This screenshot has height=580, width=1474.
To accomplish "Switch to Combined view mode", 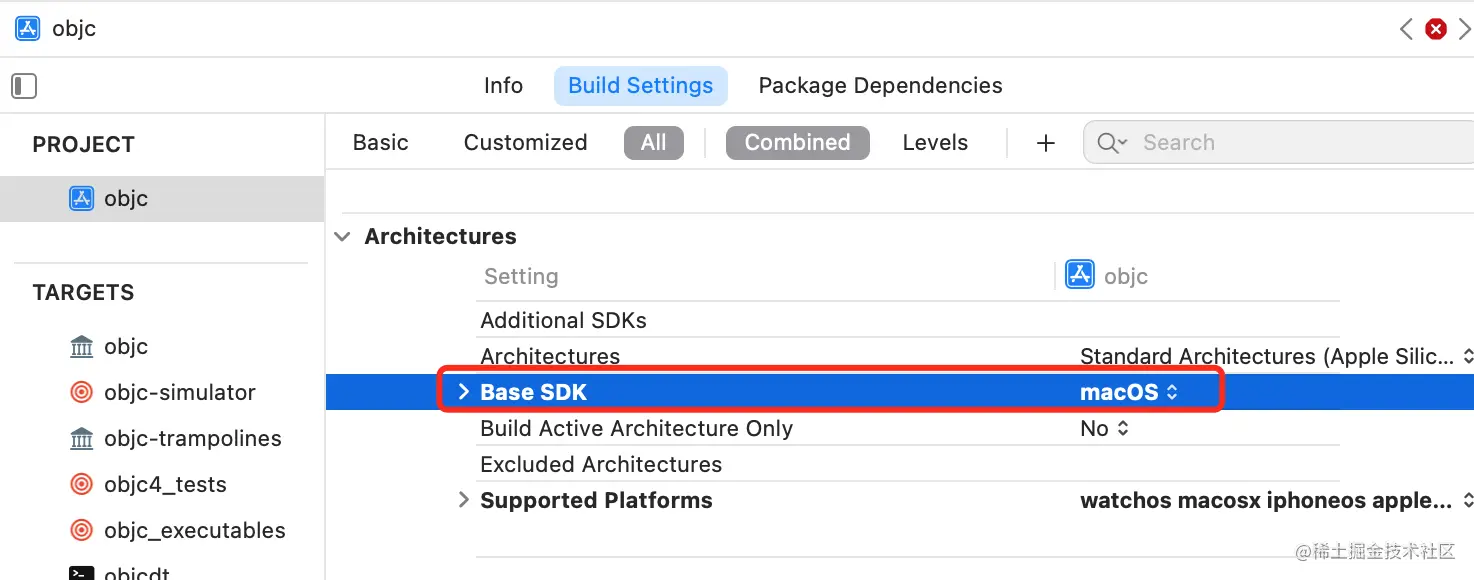I will pos(797,143).
